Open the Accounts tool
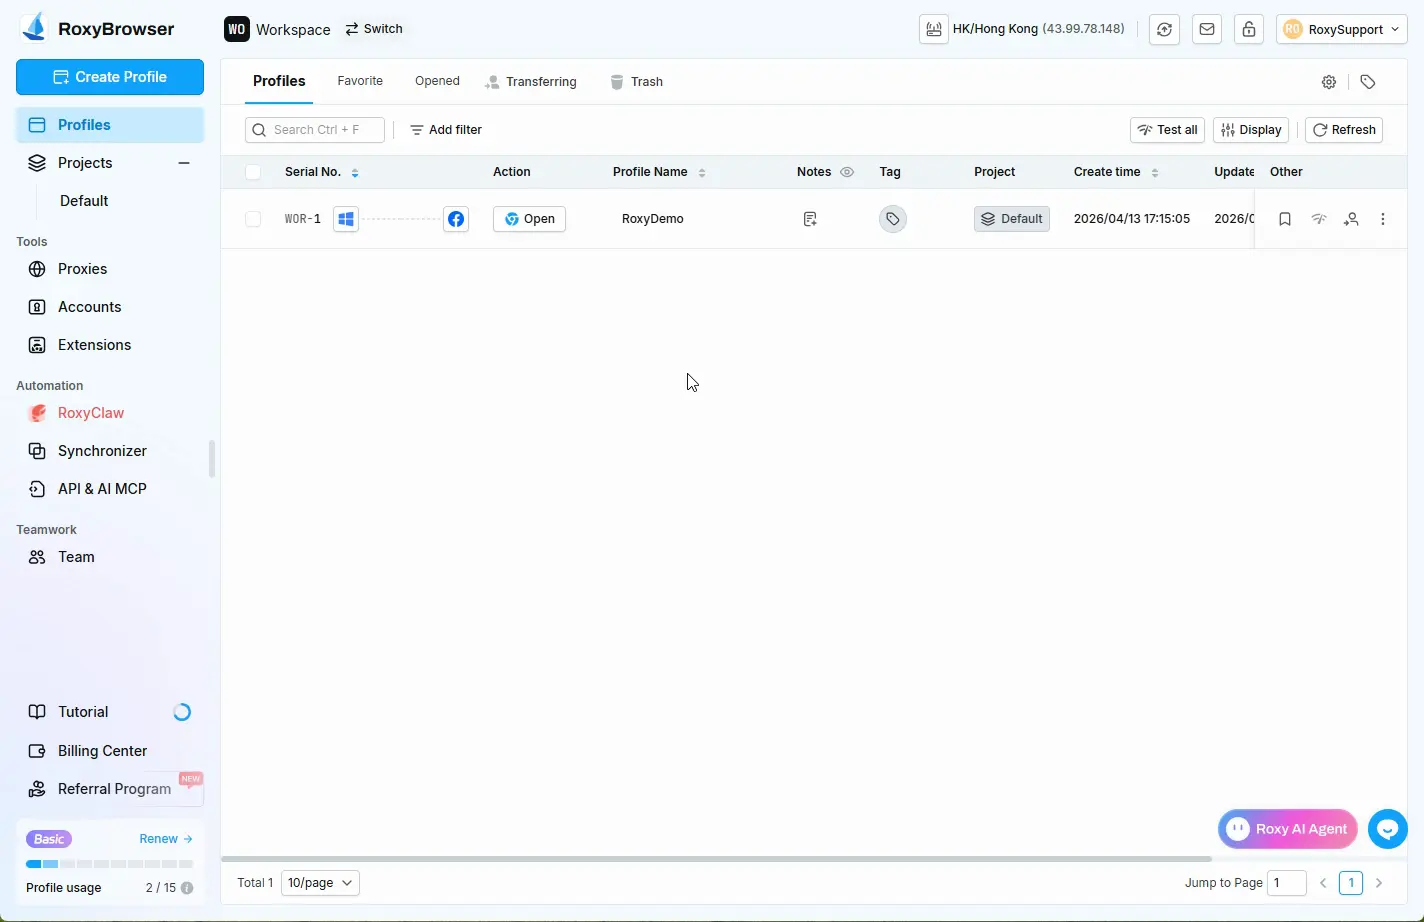This screenshot has width=1424, height=922. pos(110,307)
